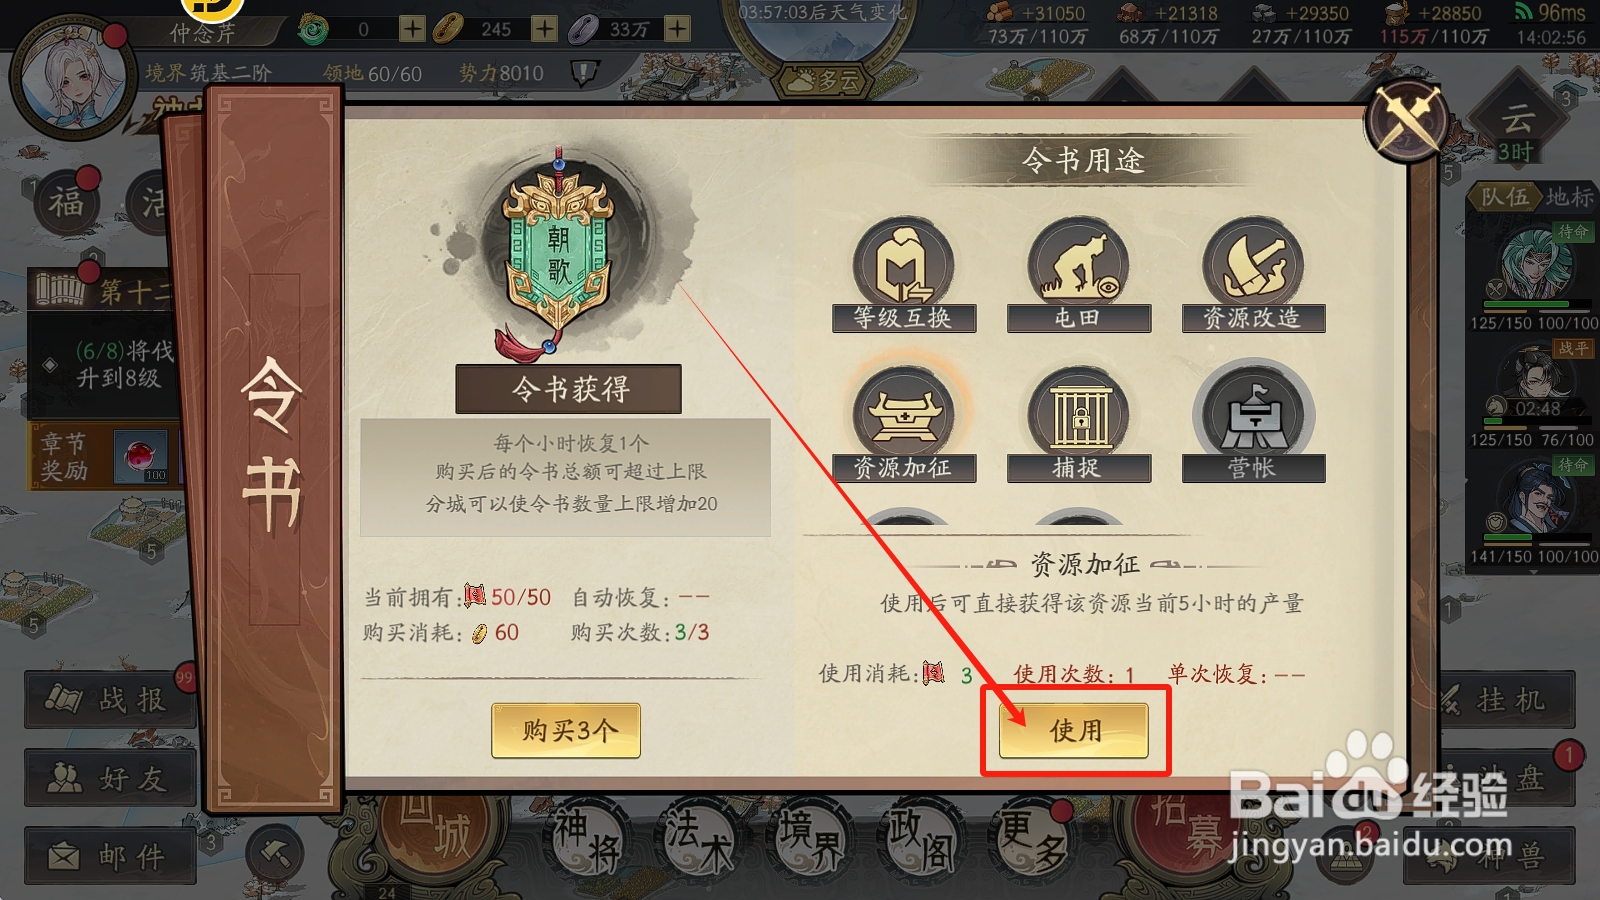Switch to the 队伍 tab
The width and height of the screenshot is (1600, 900).
coord(1505,197)
